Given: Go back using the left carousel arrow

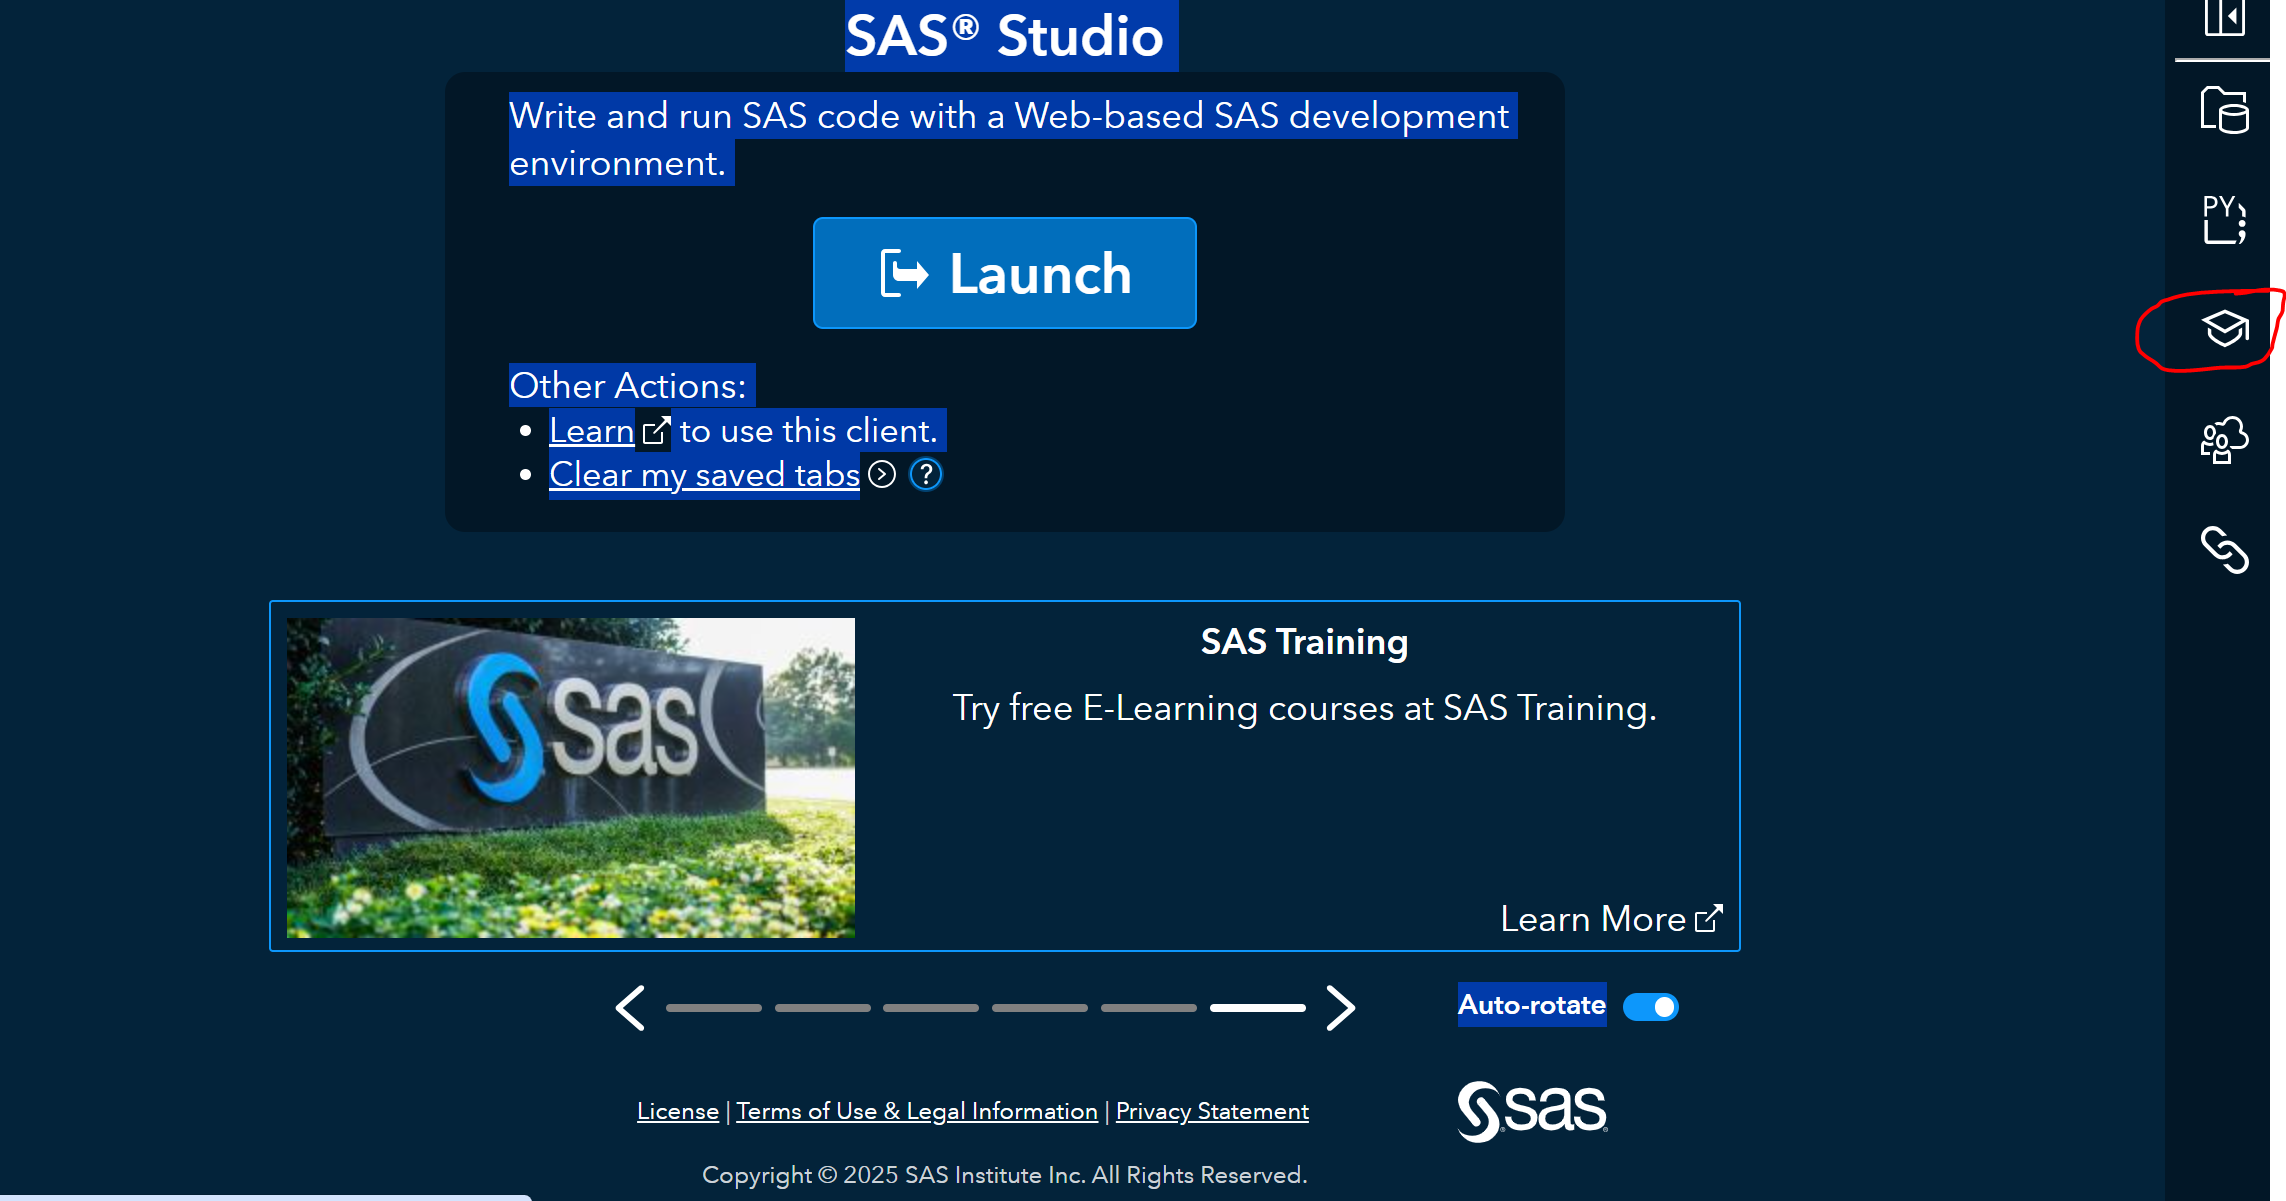Looking at the screenshot, I should click(630, 1008).
